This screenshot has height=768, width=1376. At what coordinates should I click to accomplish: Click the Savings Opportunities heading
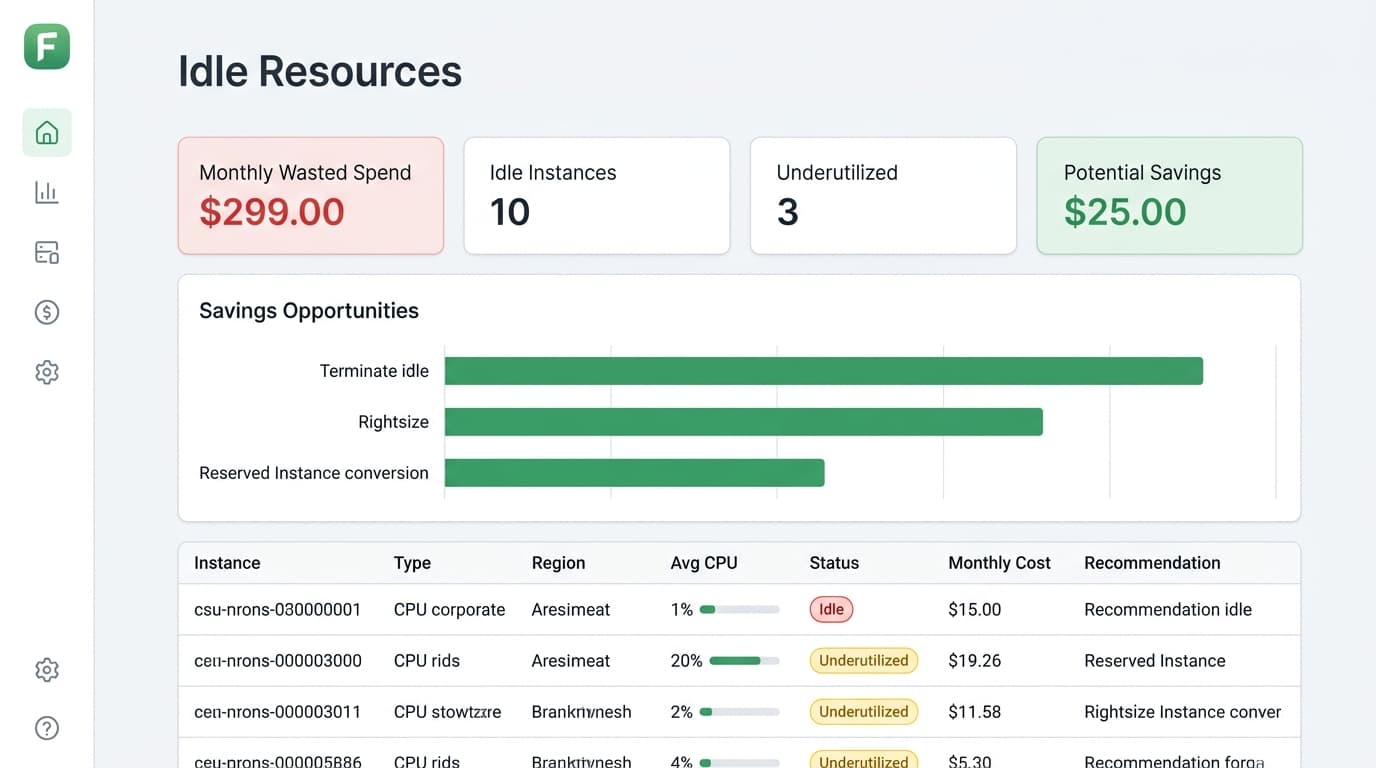pyautogui.click(x=309, y=311)
